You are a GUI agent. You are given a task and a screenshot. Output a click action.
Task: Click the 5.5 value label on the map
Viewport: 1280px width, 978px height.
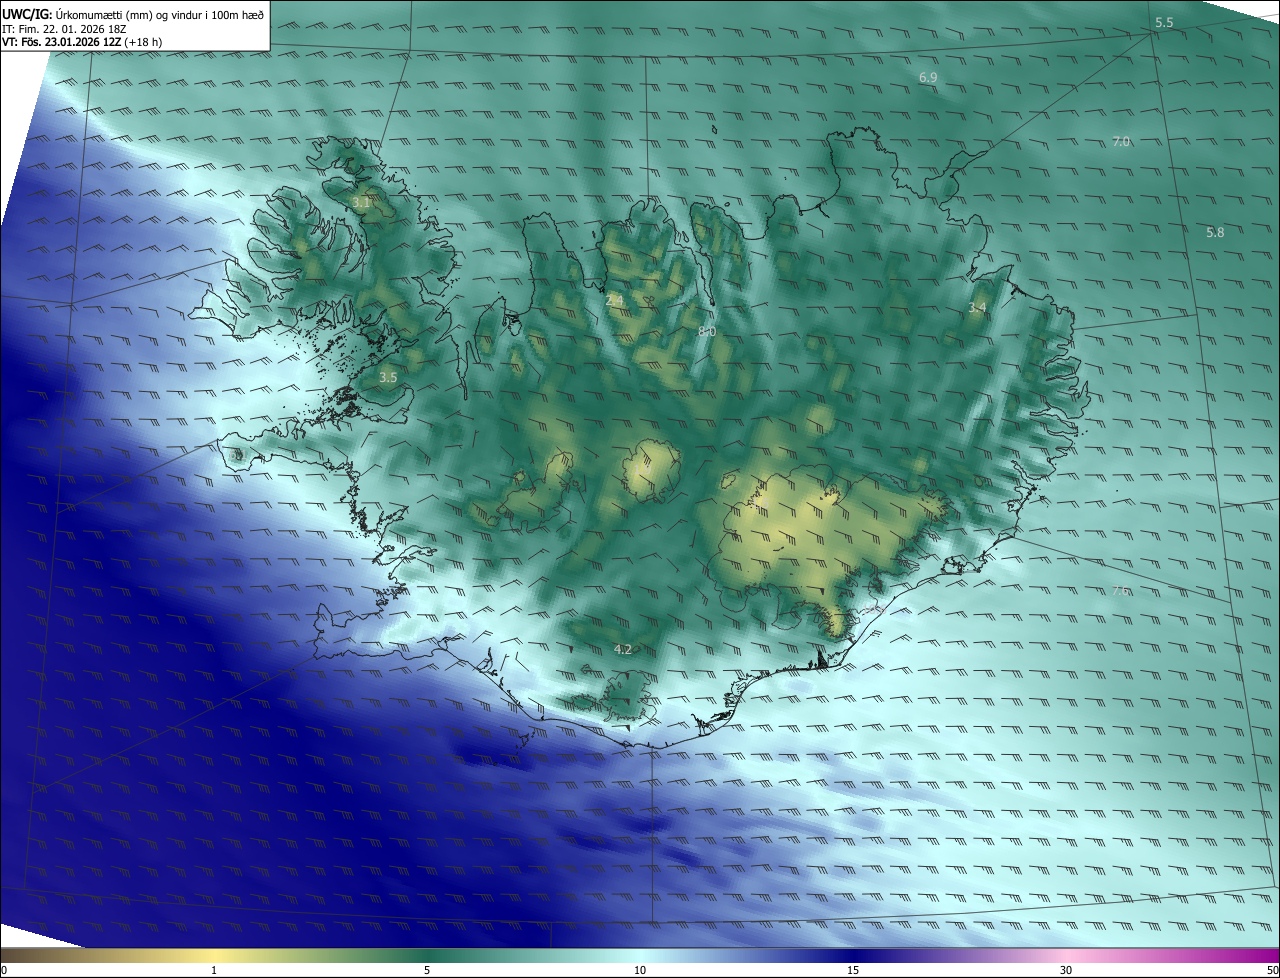(x=1164, y=22)
